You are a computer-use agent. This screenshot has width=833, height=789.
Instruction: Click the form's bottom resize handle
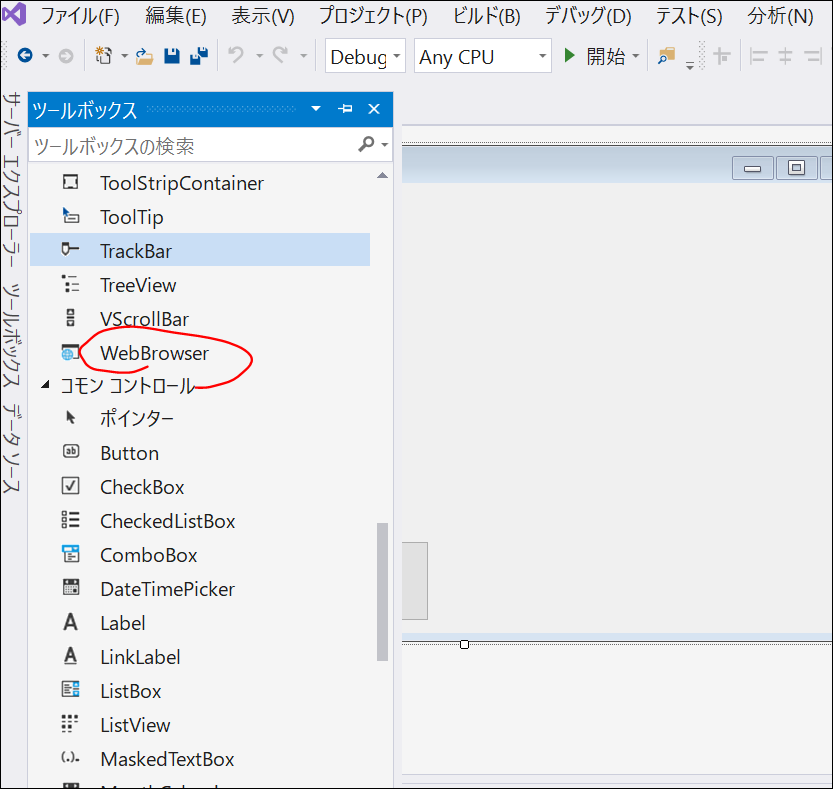click(x=464, y=644)
